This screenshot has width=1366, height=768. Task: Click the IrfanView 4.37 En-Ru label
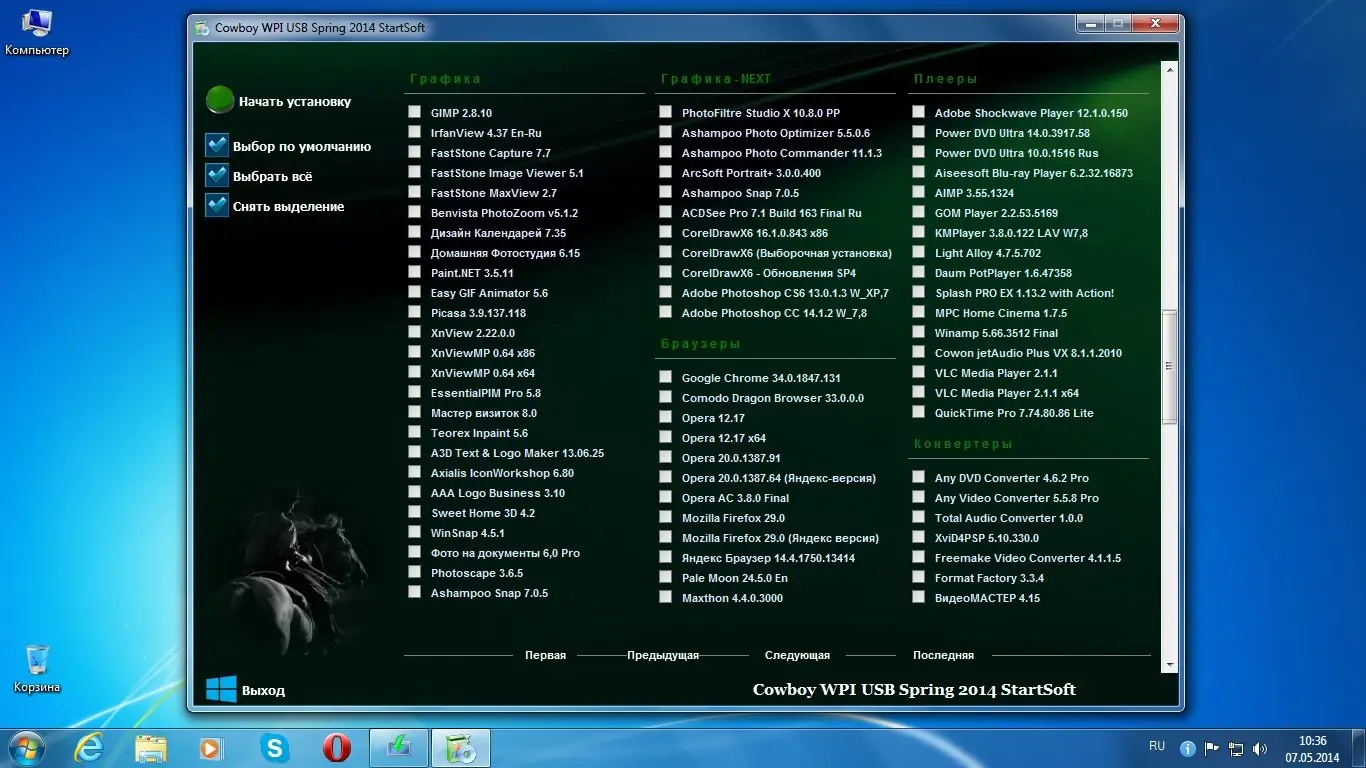click(x=486, y=133)
